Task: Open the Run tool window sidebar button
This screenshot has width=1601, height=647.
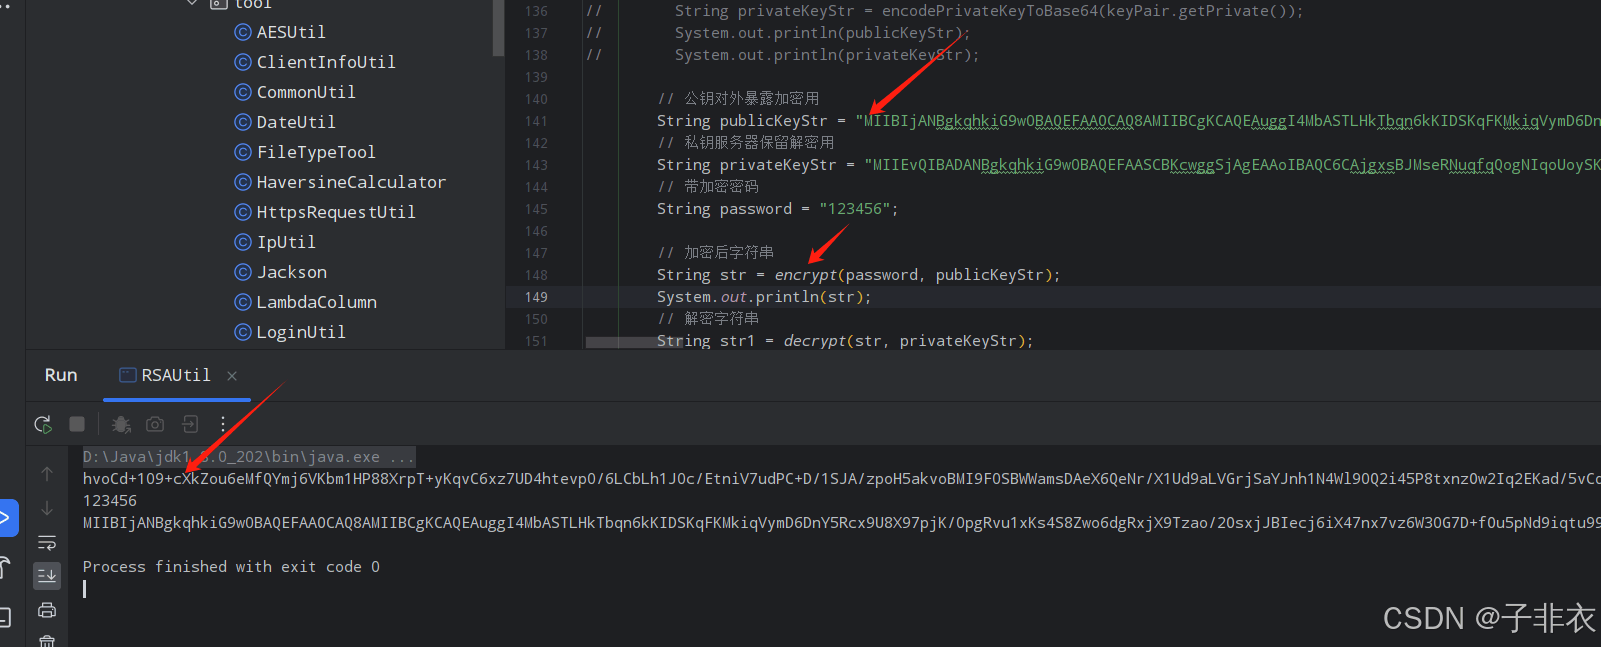Action: [x=7, y=518]
